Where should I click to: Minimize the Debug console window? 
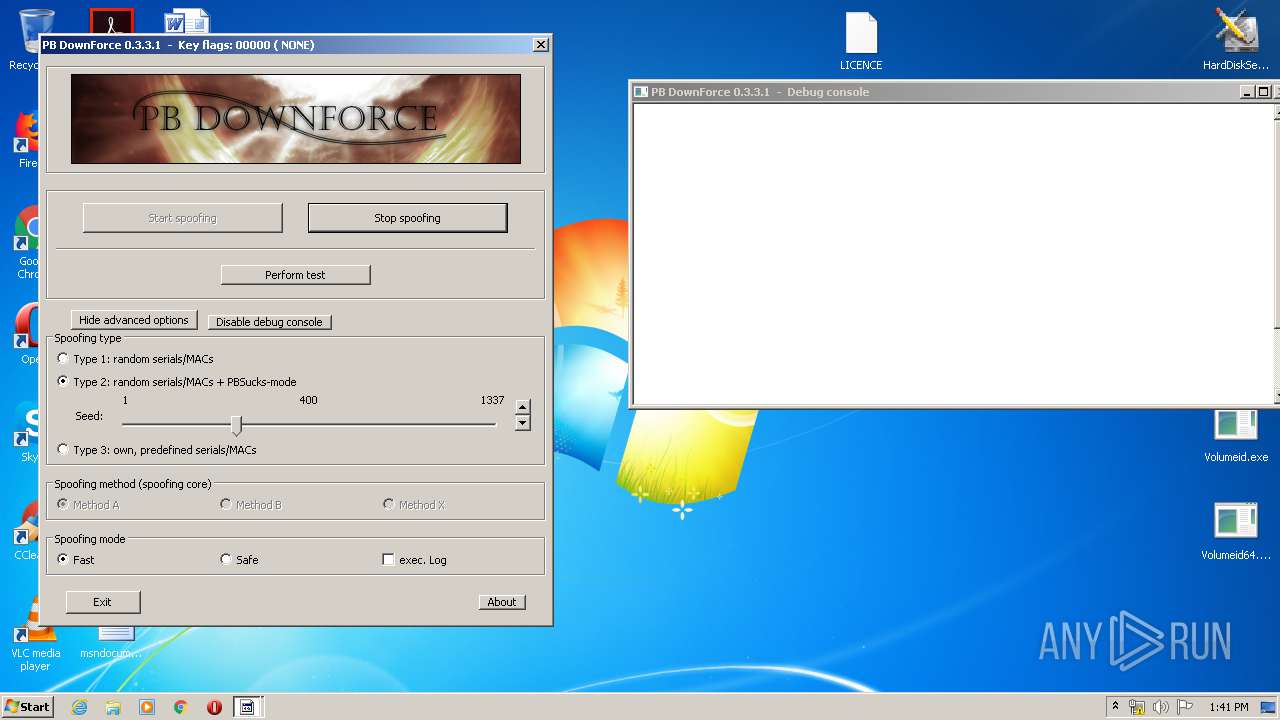(1247, 92)
